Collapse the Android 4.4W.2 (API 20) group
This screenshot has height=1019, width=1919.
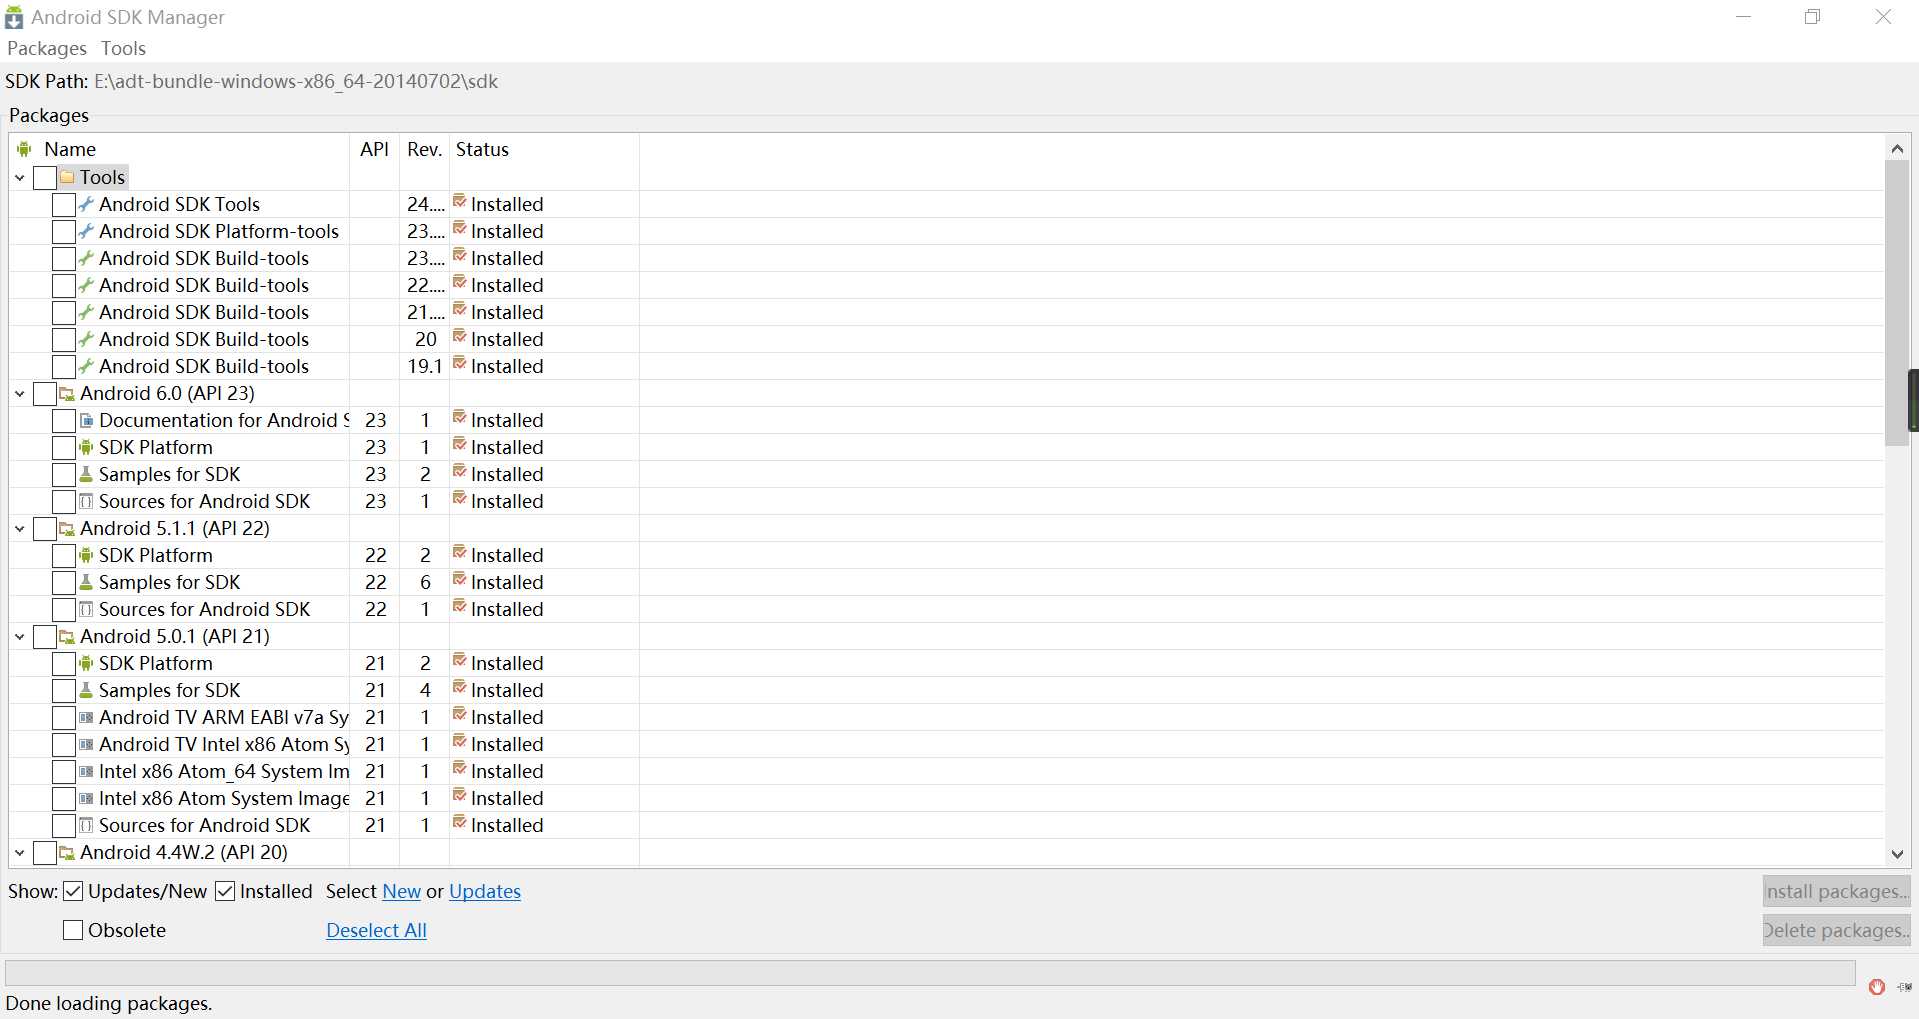[20, 853]
